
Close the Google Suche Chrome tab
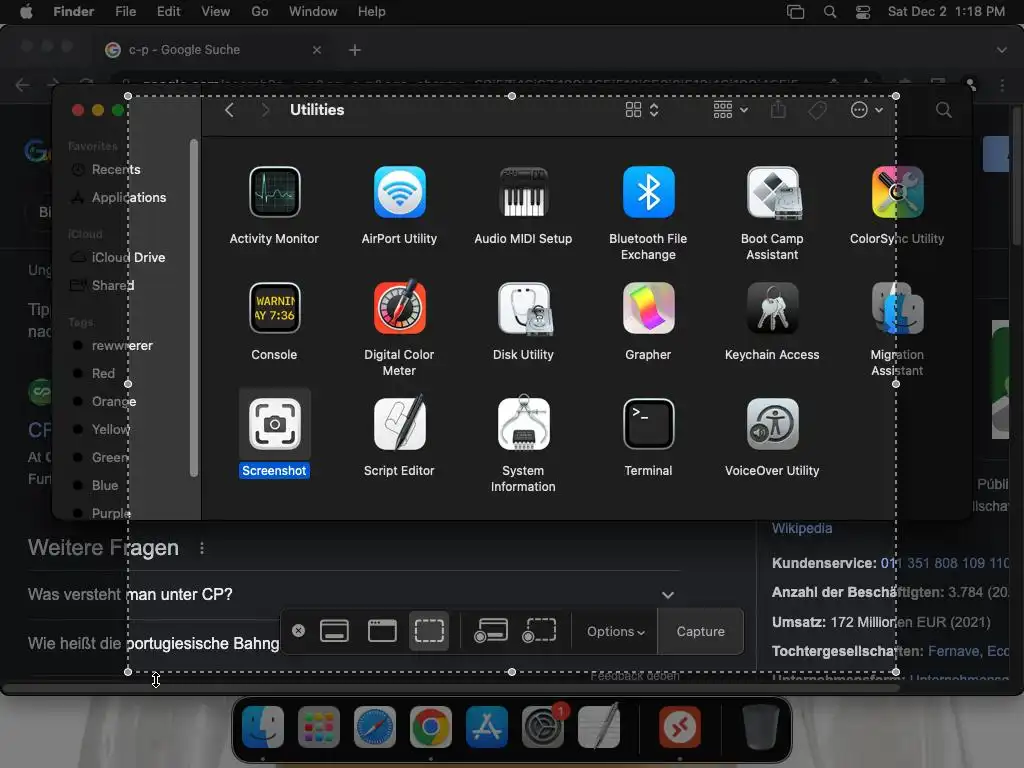pos(317,50)
